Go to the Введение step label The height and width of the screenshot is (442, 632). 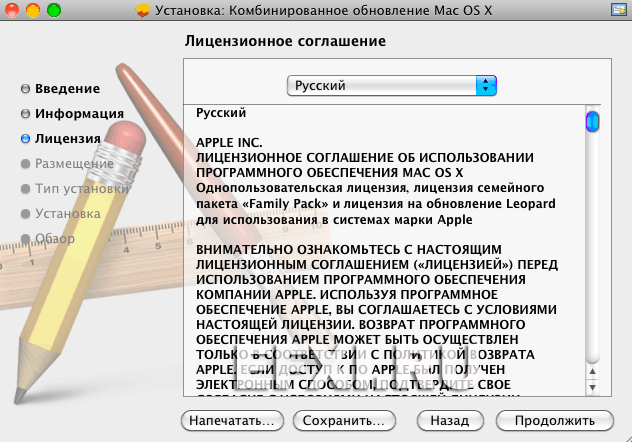coord(67,89)
